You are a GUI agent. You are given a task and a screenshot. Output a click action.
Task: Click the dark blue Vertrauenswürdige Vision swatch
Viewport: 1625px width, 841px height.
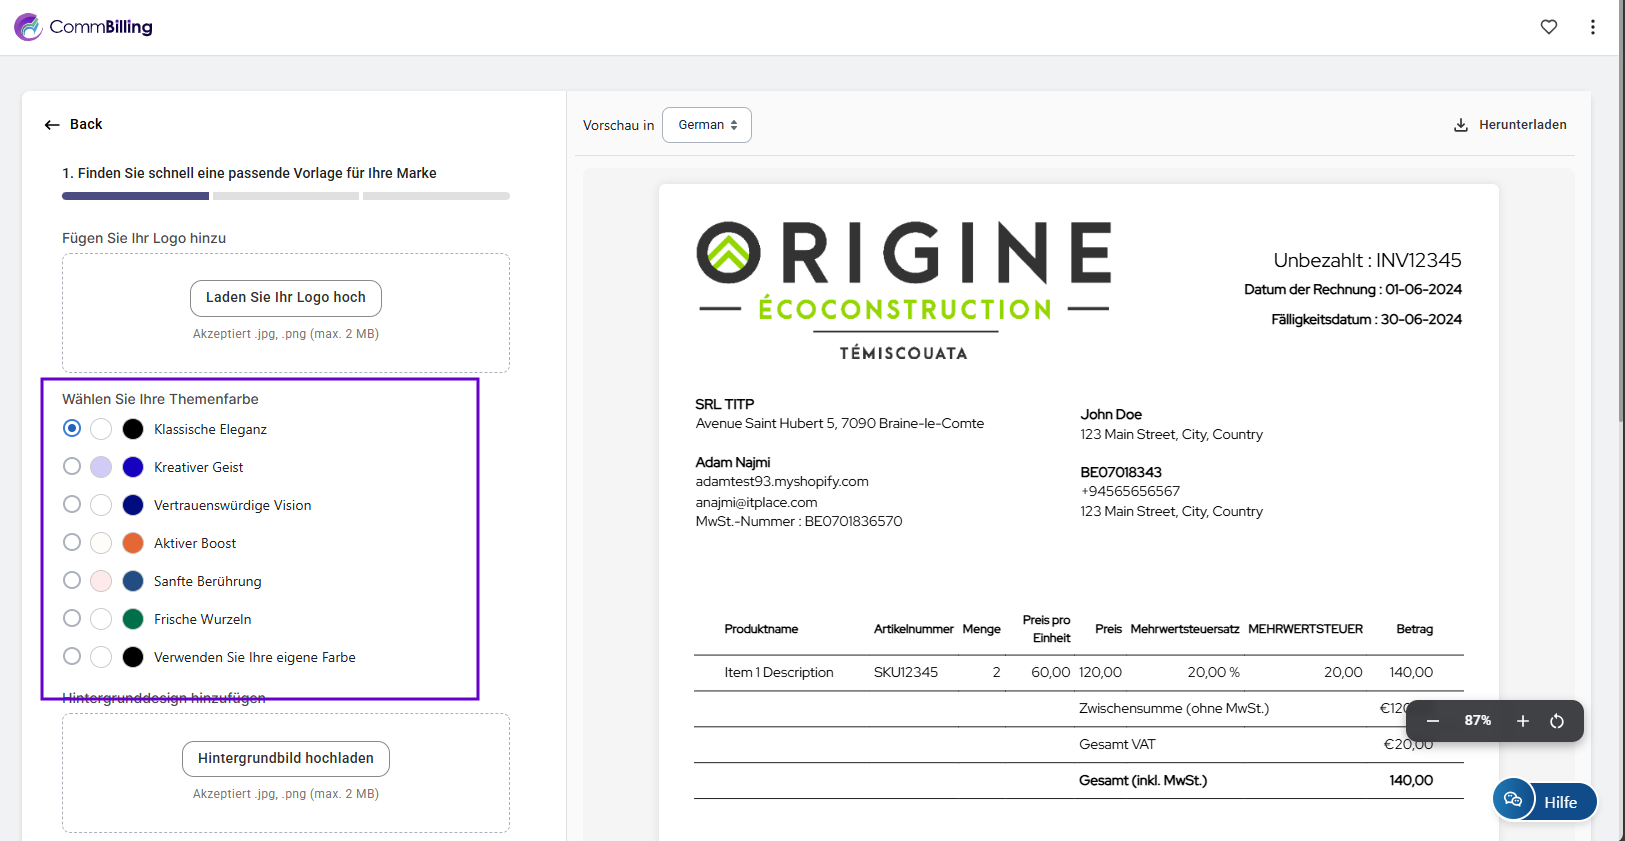pyautogui.click(x=133, y=505)
